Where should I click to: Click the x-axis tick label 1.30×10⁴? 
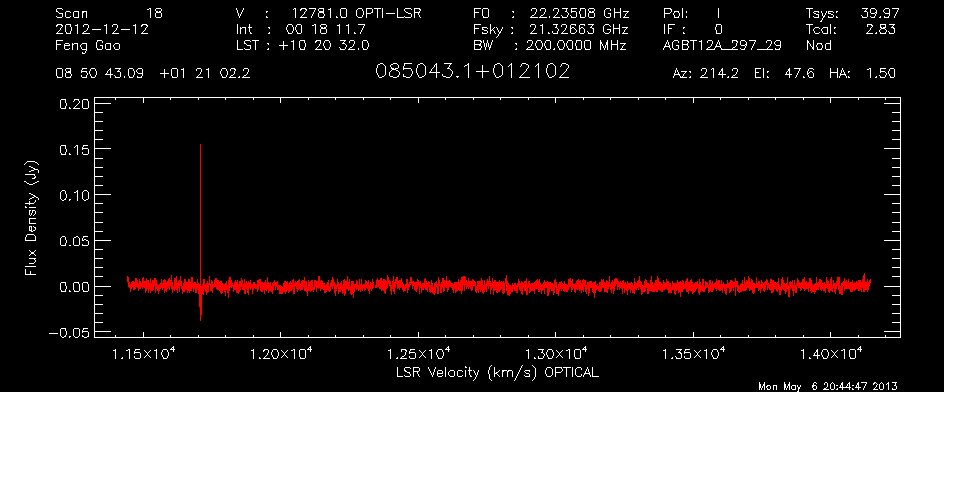[x=556, y=354]
